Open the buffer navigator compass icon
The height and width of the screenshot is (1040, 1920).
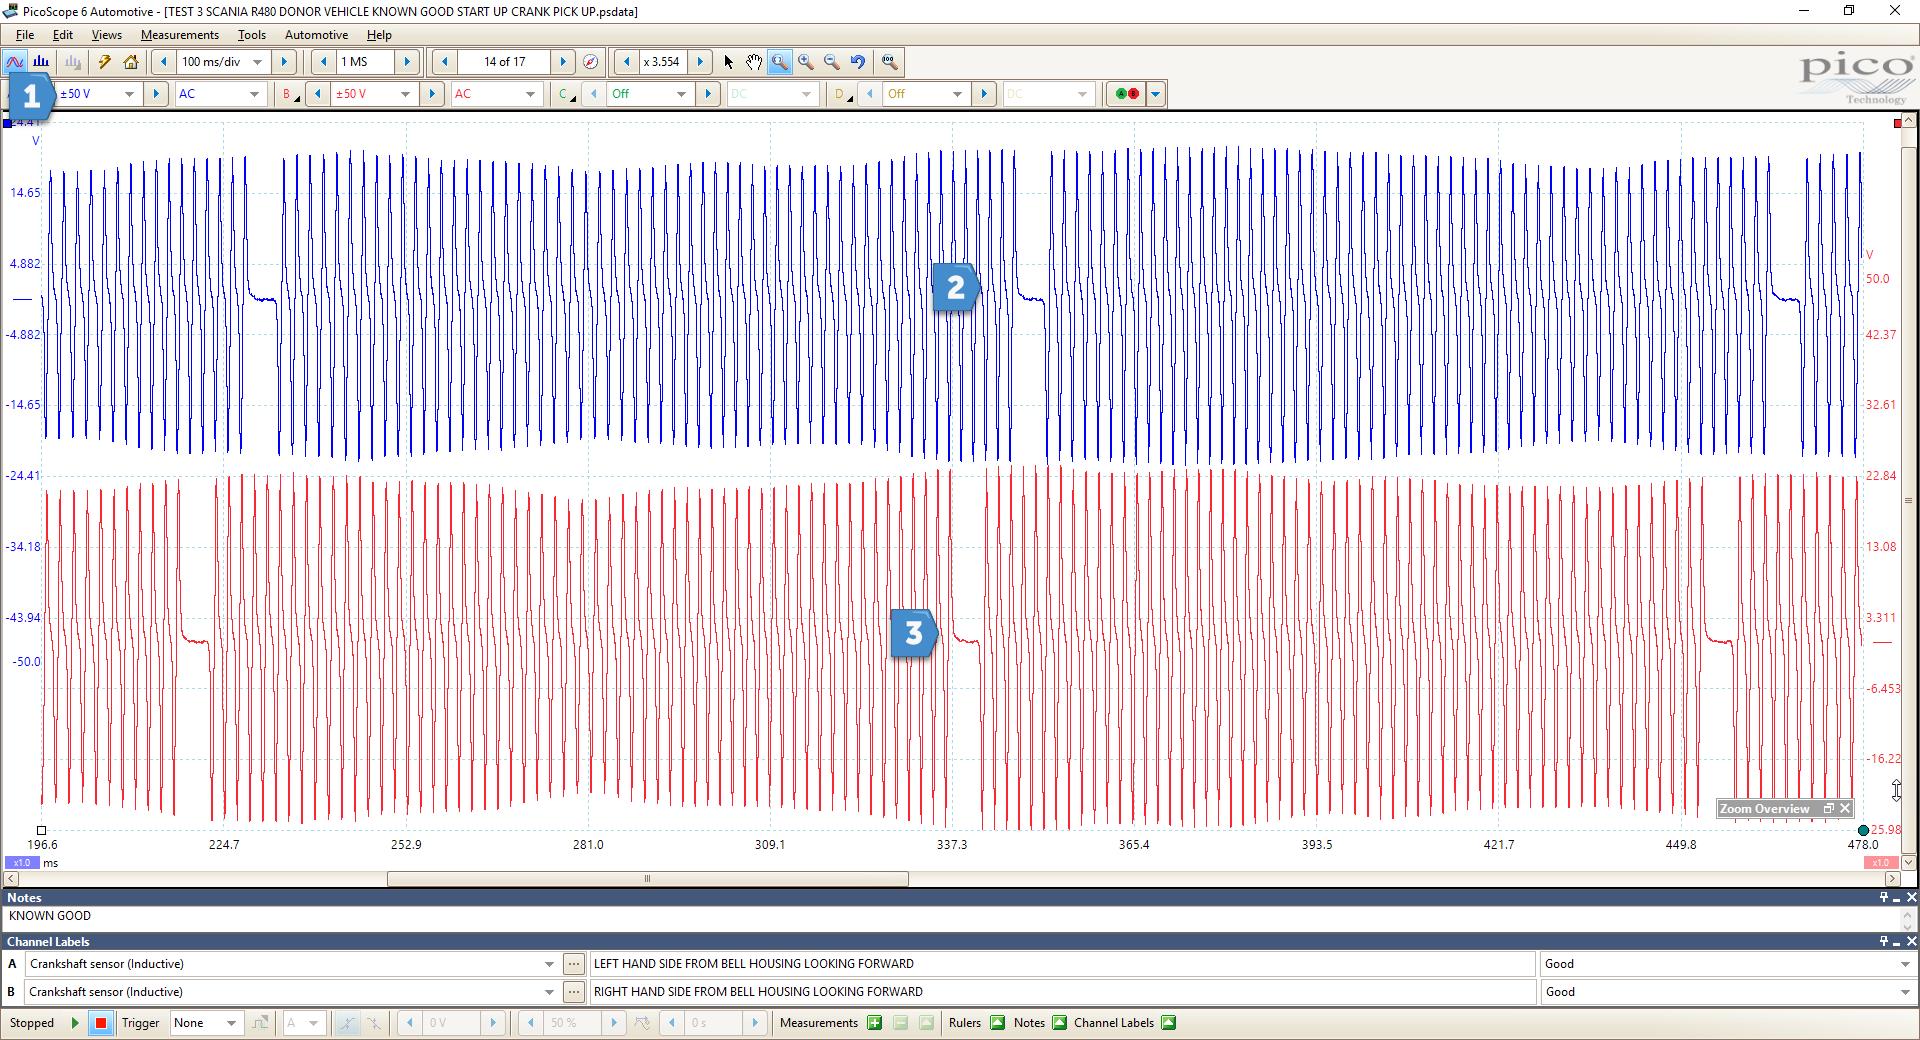click(x=591, y=62)
